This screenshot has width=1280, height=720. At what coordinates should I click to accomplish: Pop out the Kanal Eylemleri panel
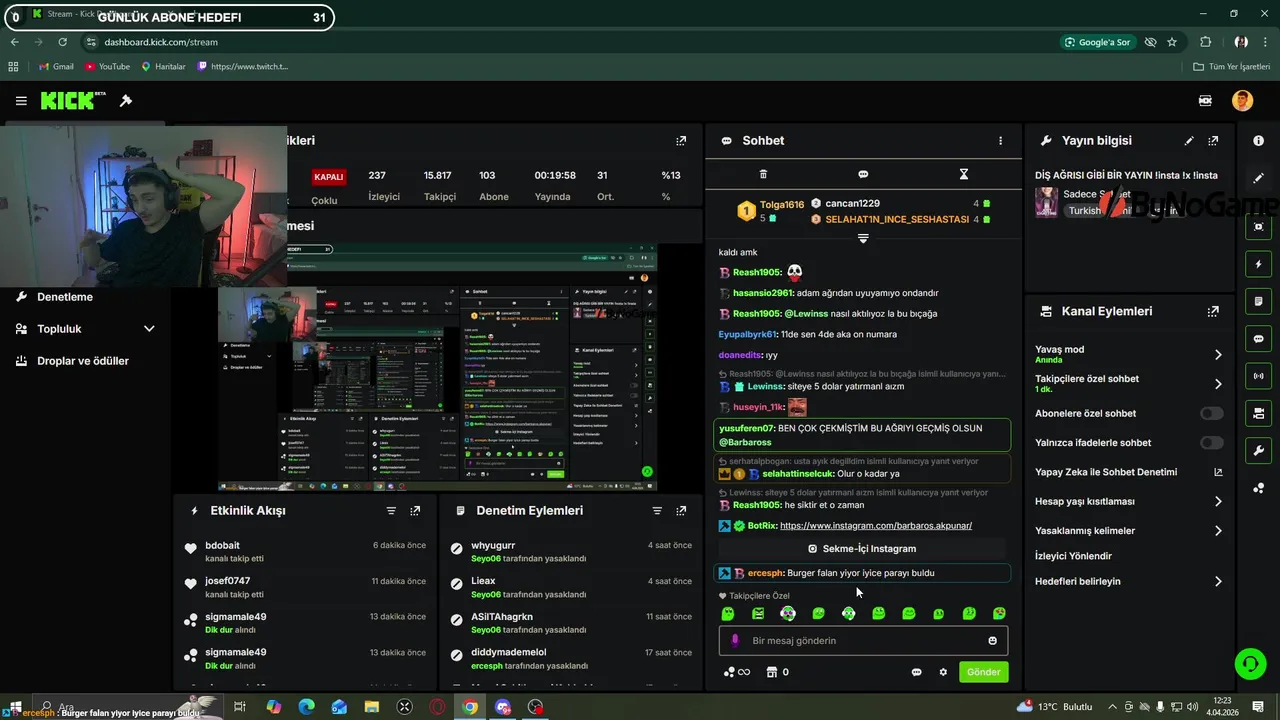point(1213,311)
